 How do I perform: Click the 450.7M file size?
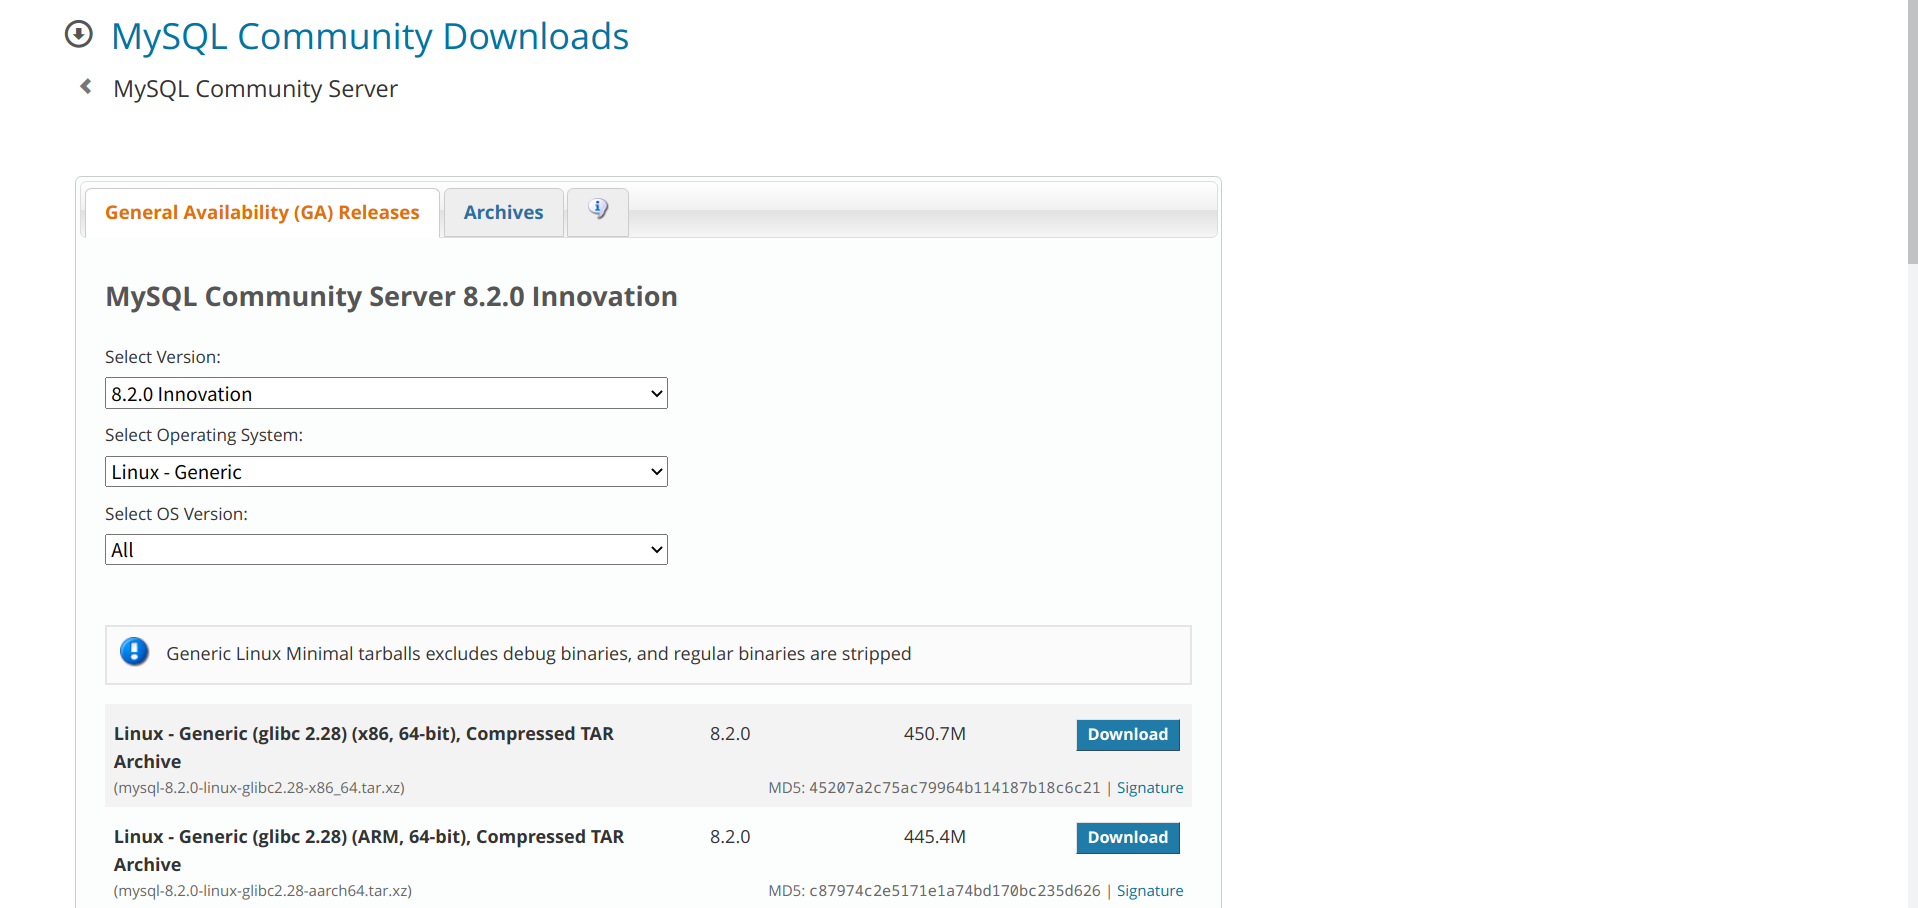pyautogui.click(x=935, y=734)
